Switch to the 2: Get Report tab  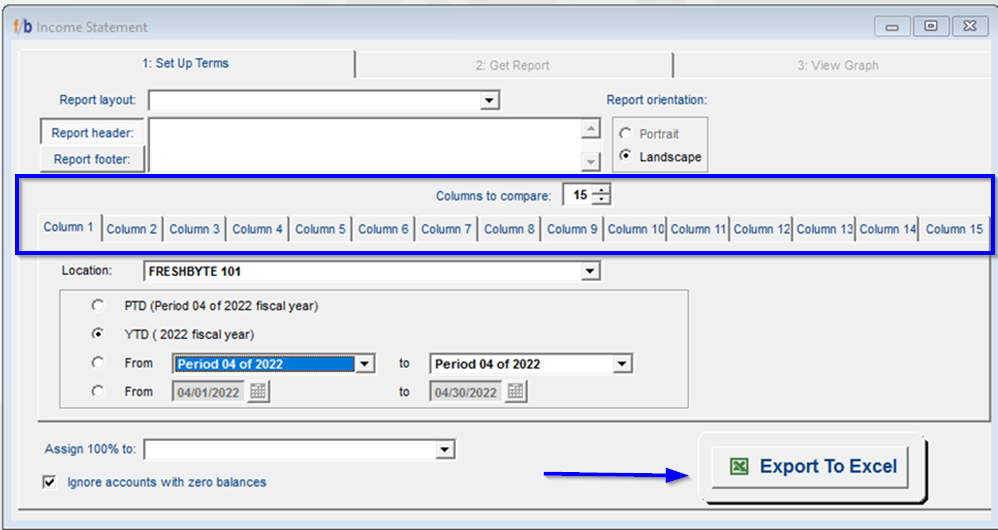(x=513, y=66)
